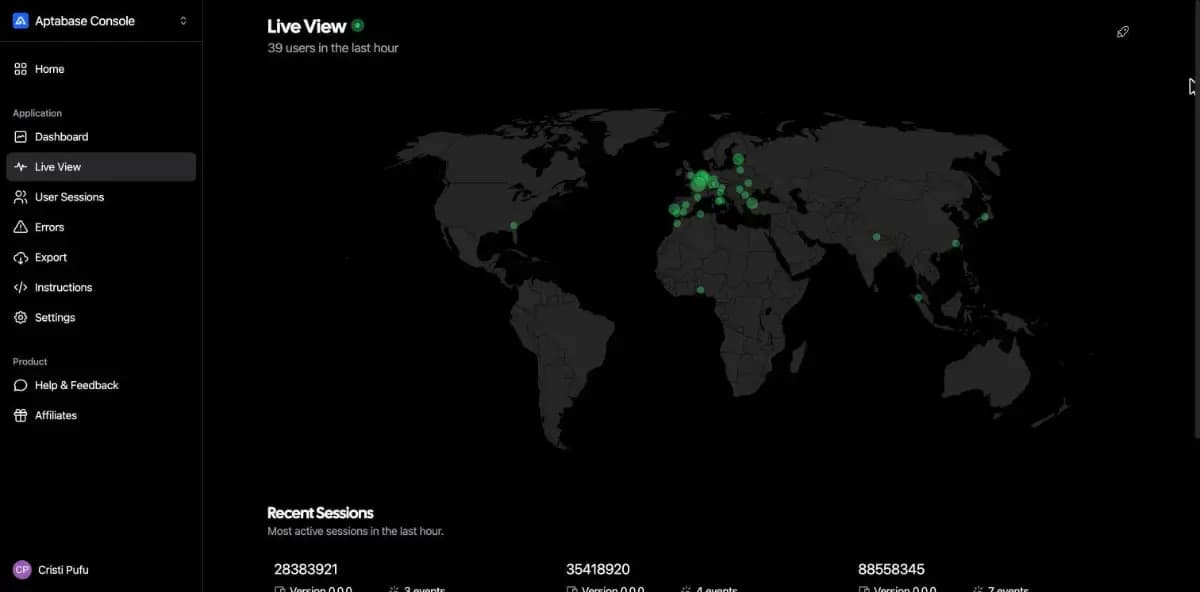1200x592 pixels.
Task: Open Settings from sidebar
Action: 101,317
